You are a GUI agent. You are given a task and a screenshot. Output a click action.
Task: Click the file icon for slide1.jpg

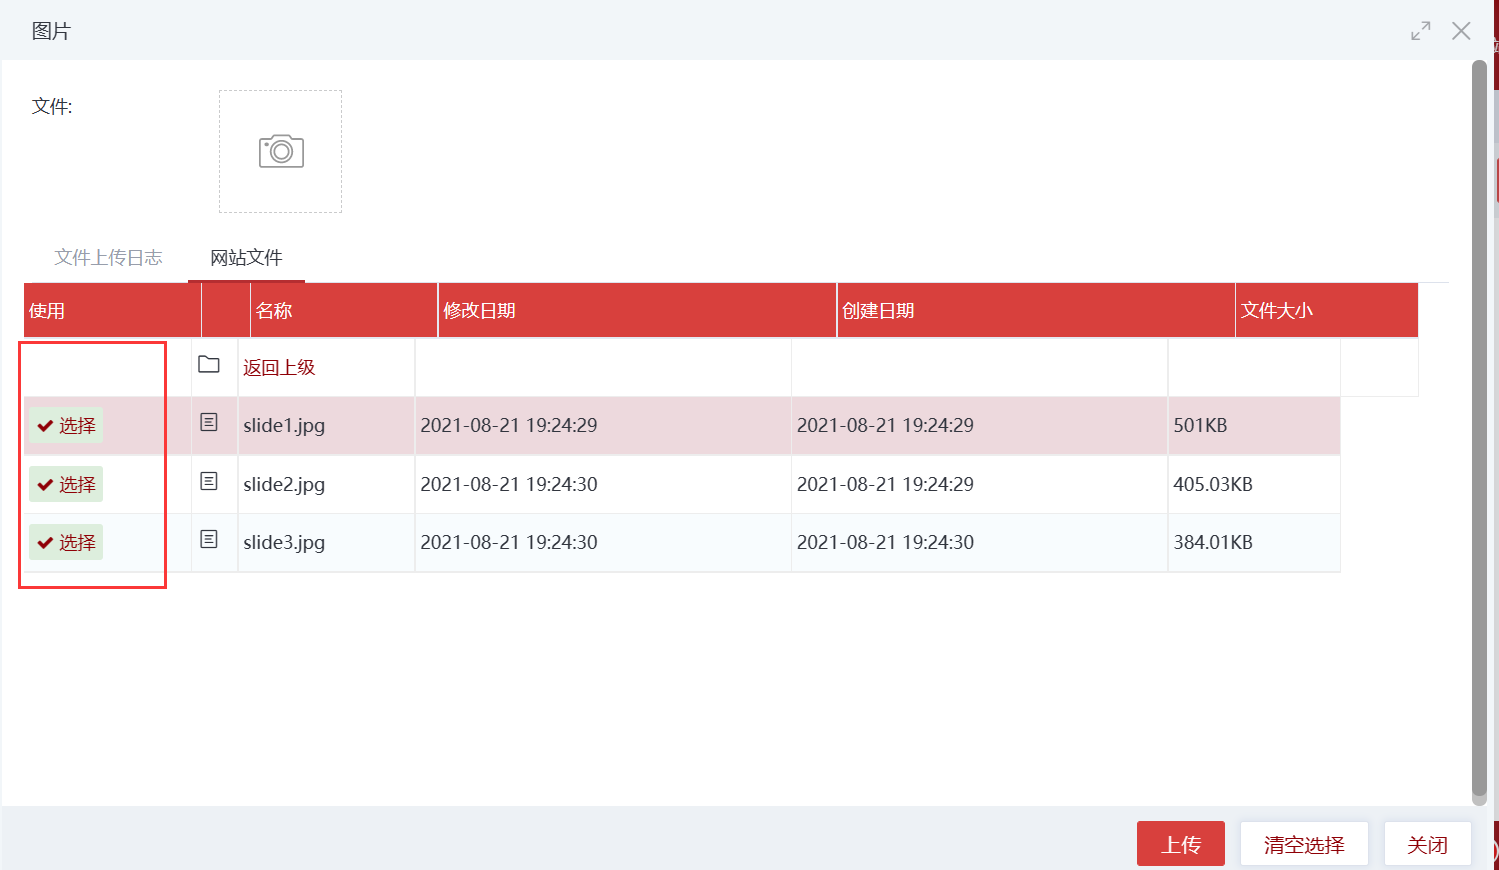pos(209,422)
